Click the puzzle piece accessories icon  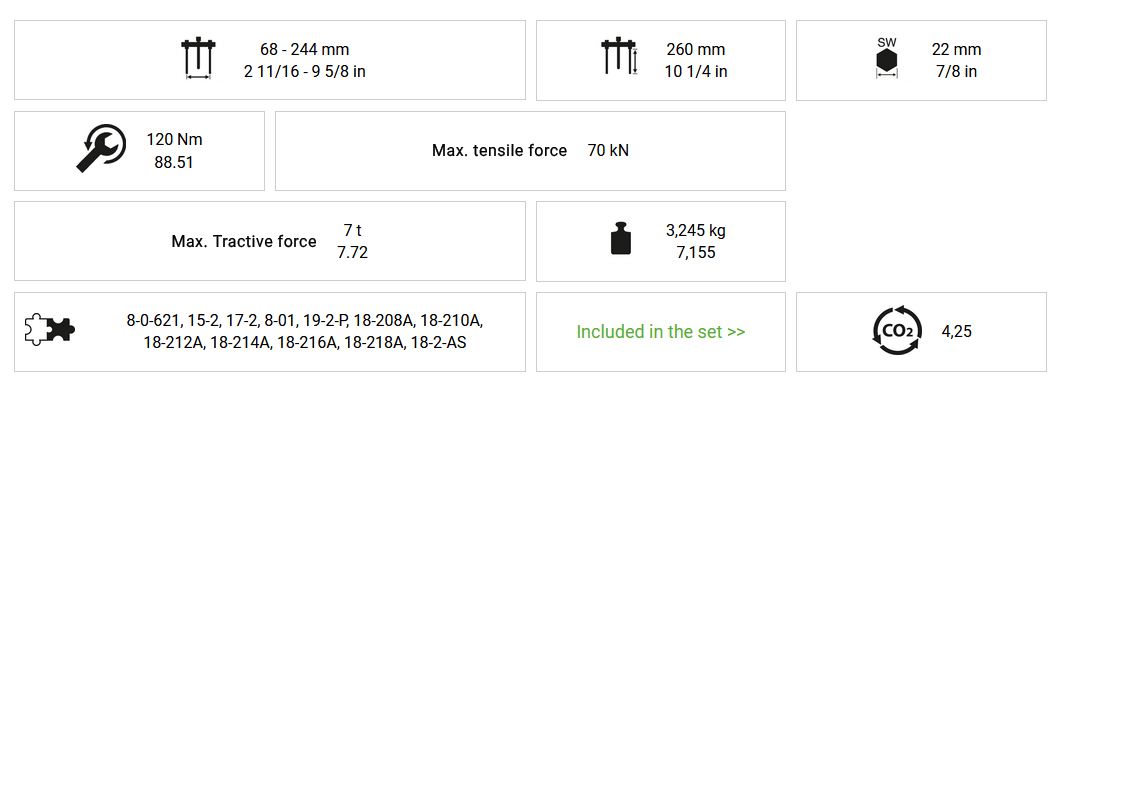coord(50,330)
